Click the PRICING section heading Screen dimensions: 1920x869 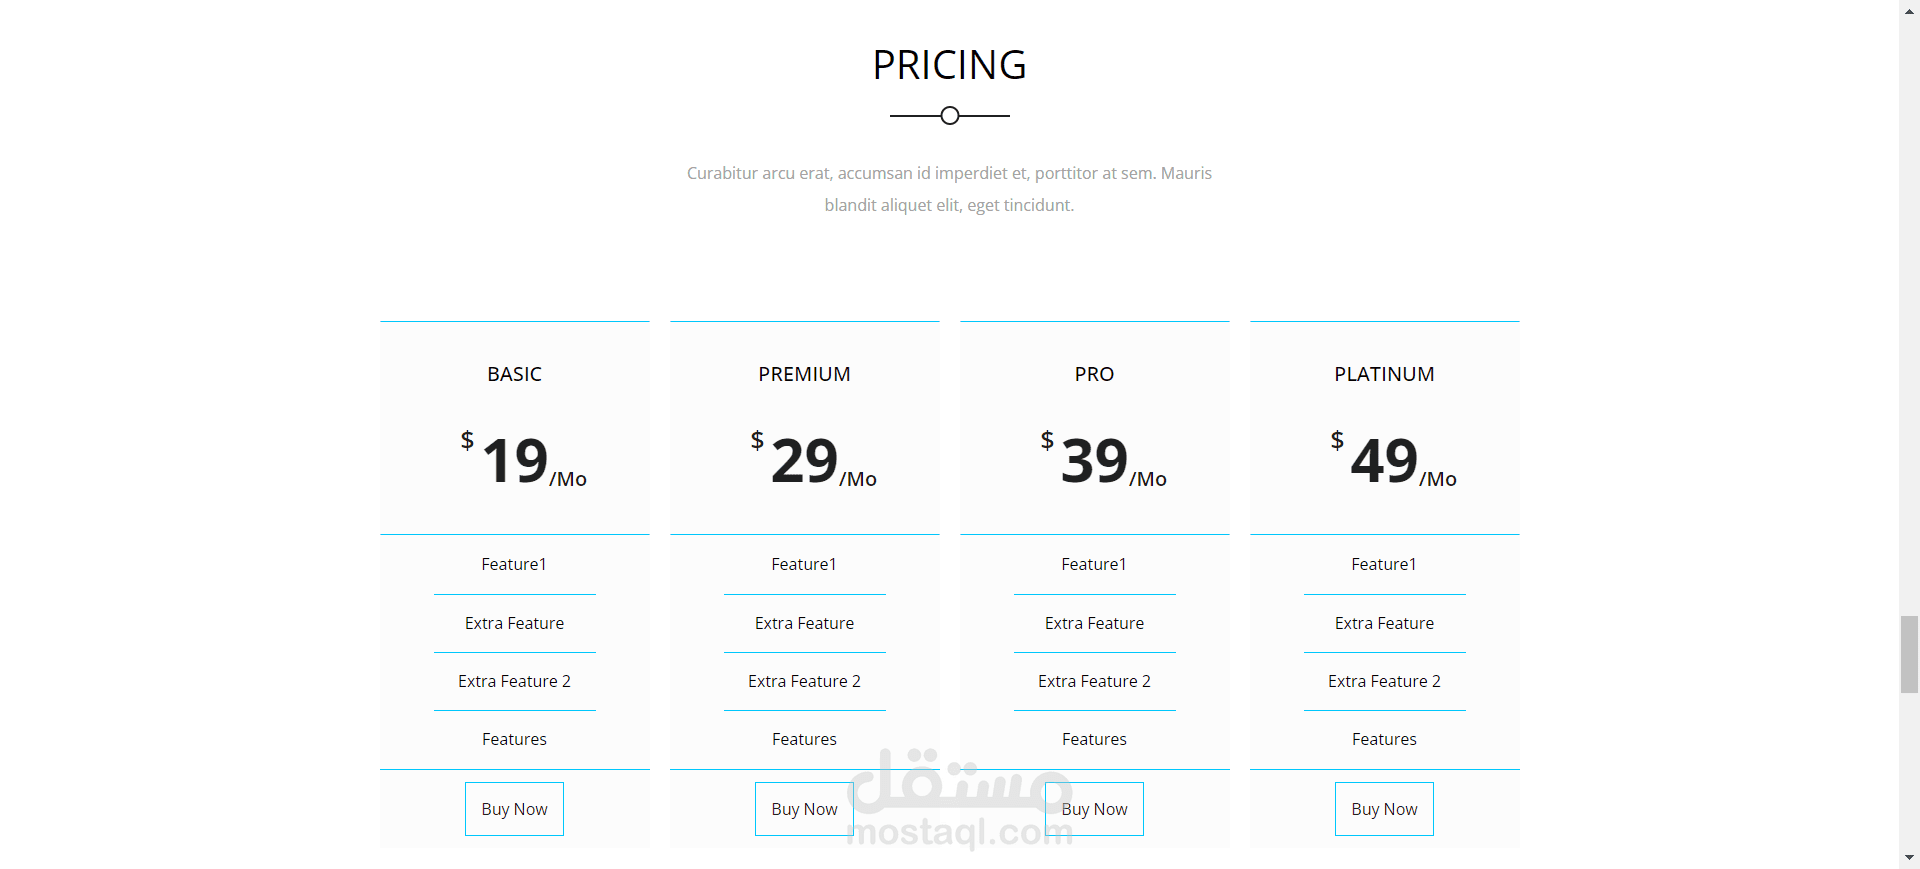coord(950,65)
